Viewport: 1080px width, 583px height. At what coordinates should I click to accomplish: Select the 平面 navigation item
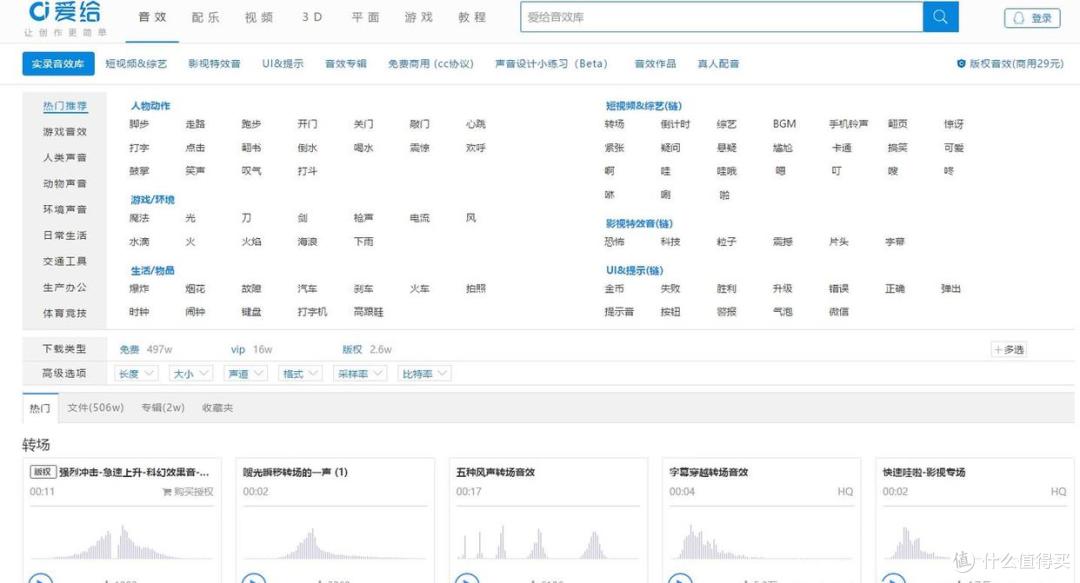click(x=366, y=17)
